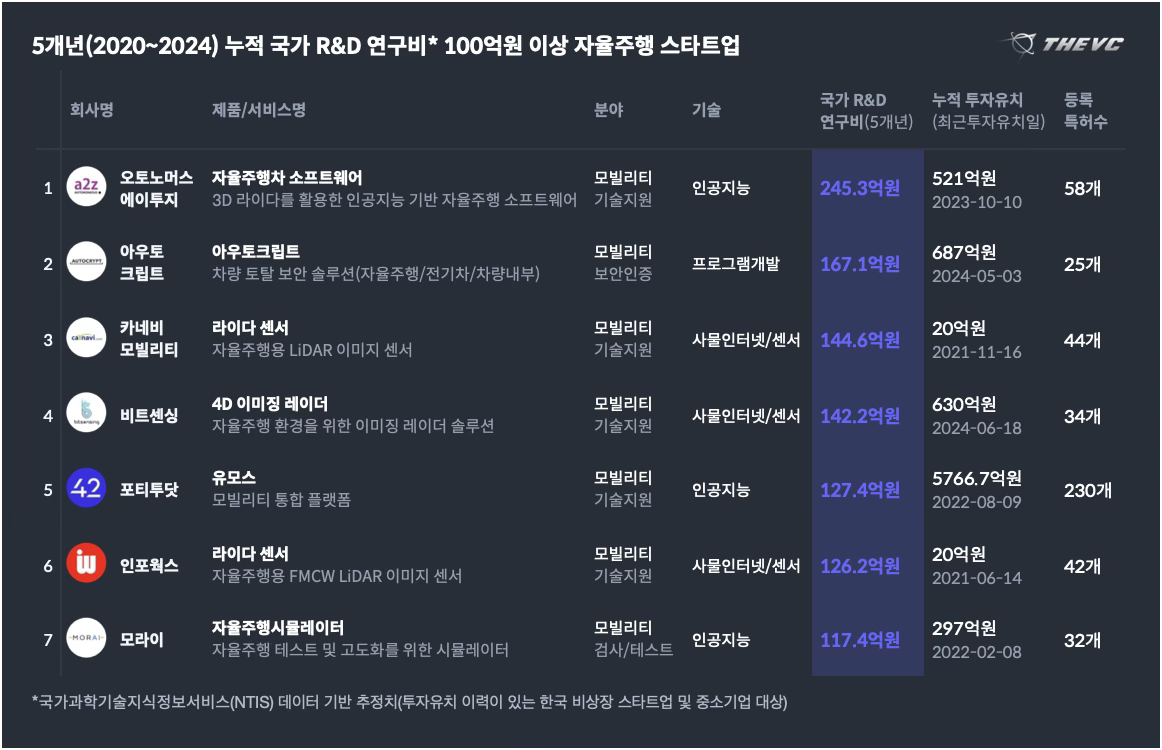Open the 4D 이미징 레이더 product title
This screenshot has width=1162, height=750.
pos(270,404)
